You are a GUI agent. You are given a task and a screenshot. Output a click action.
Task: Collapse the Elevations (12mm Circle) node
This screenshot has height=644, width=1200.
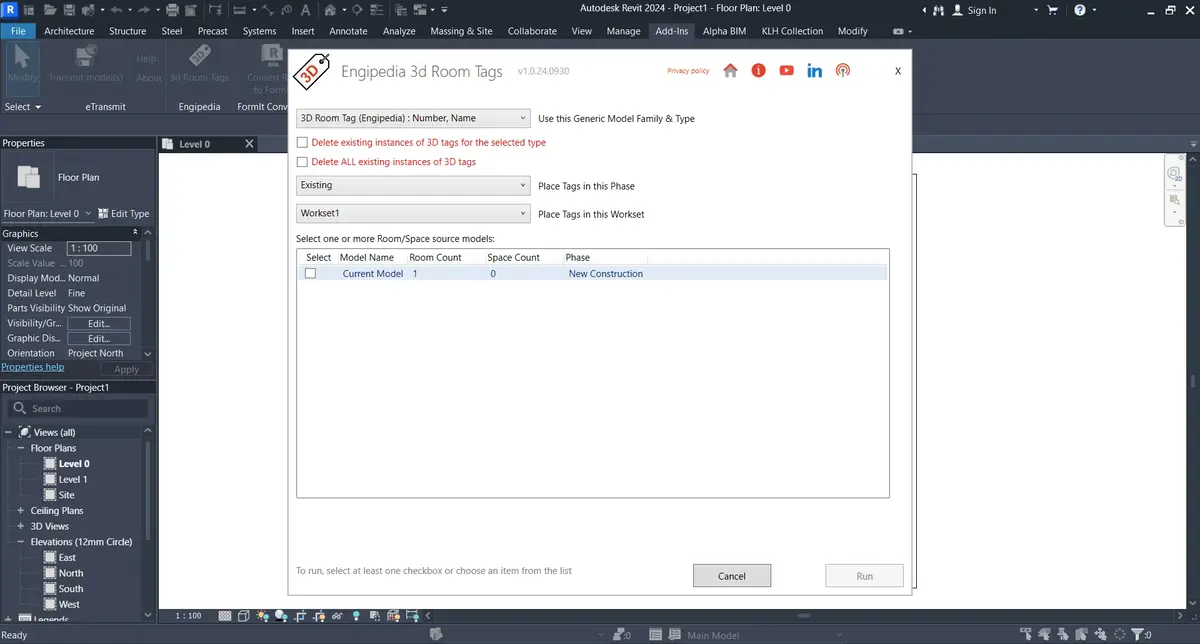point(20,542)
